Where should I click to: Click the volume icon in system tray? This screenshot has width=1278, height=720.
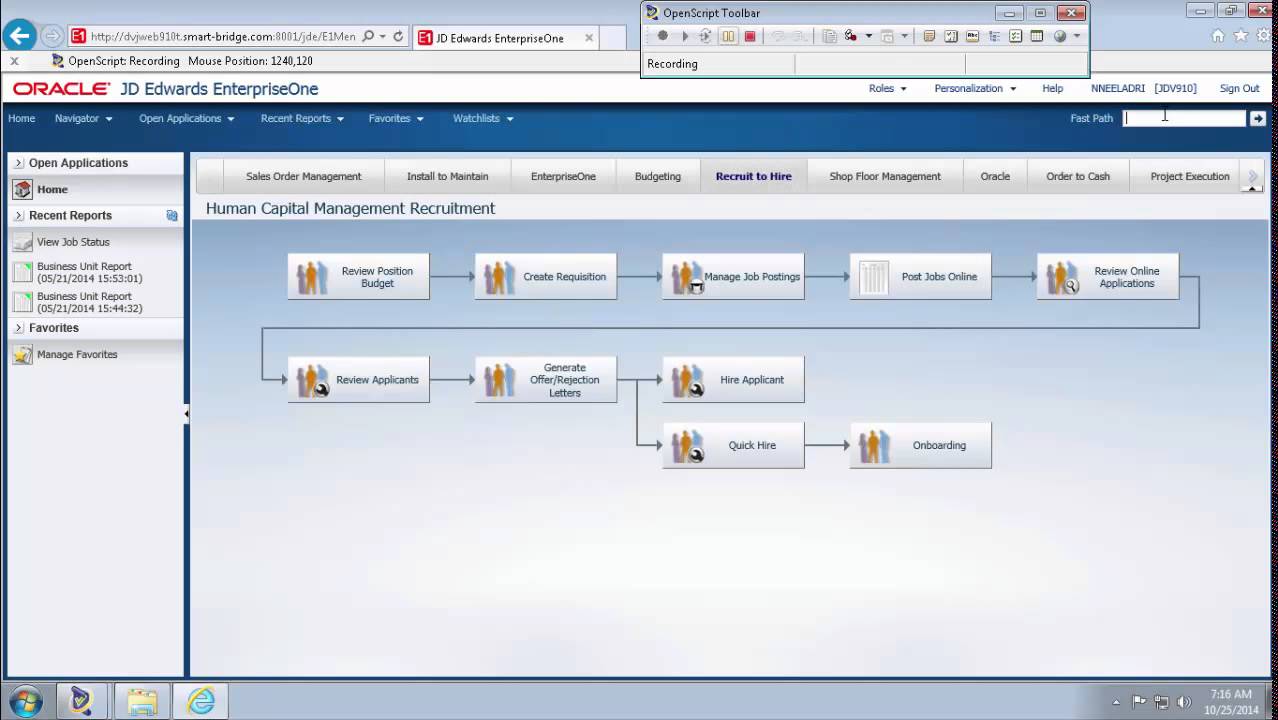[x=1185, y=702]
